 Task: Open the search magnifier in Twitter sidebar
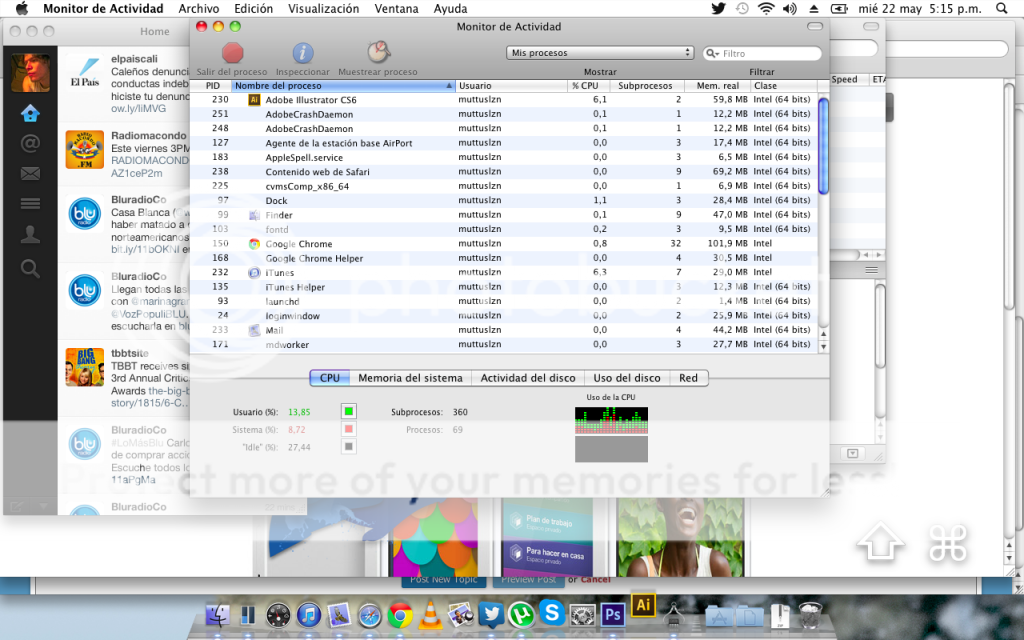(x=30, y=268)
